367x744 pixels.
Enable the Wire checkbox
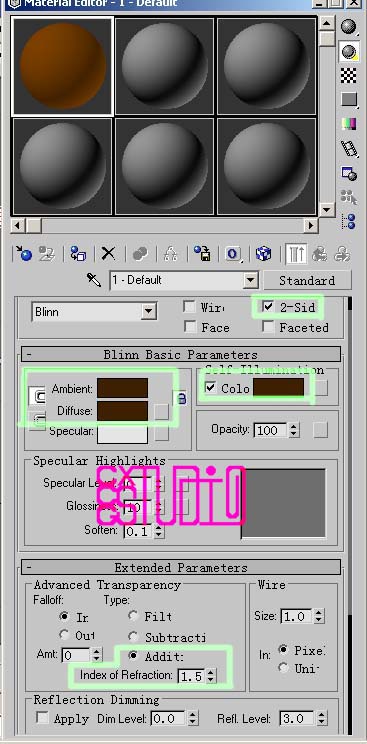click(x=189, y=307)
